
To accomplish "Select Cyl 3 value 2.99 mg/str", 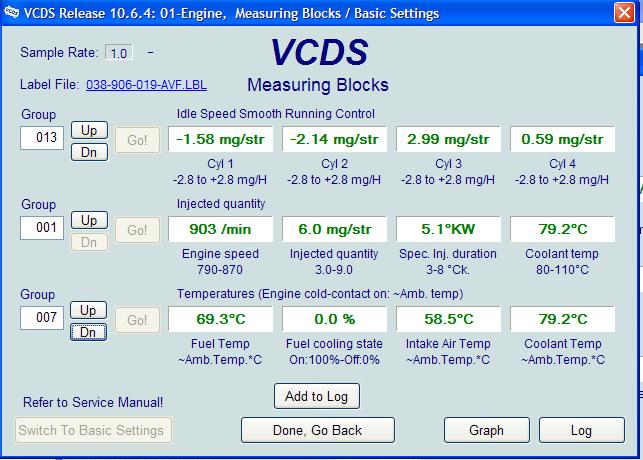I will point(449,139).
